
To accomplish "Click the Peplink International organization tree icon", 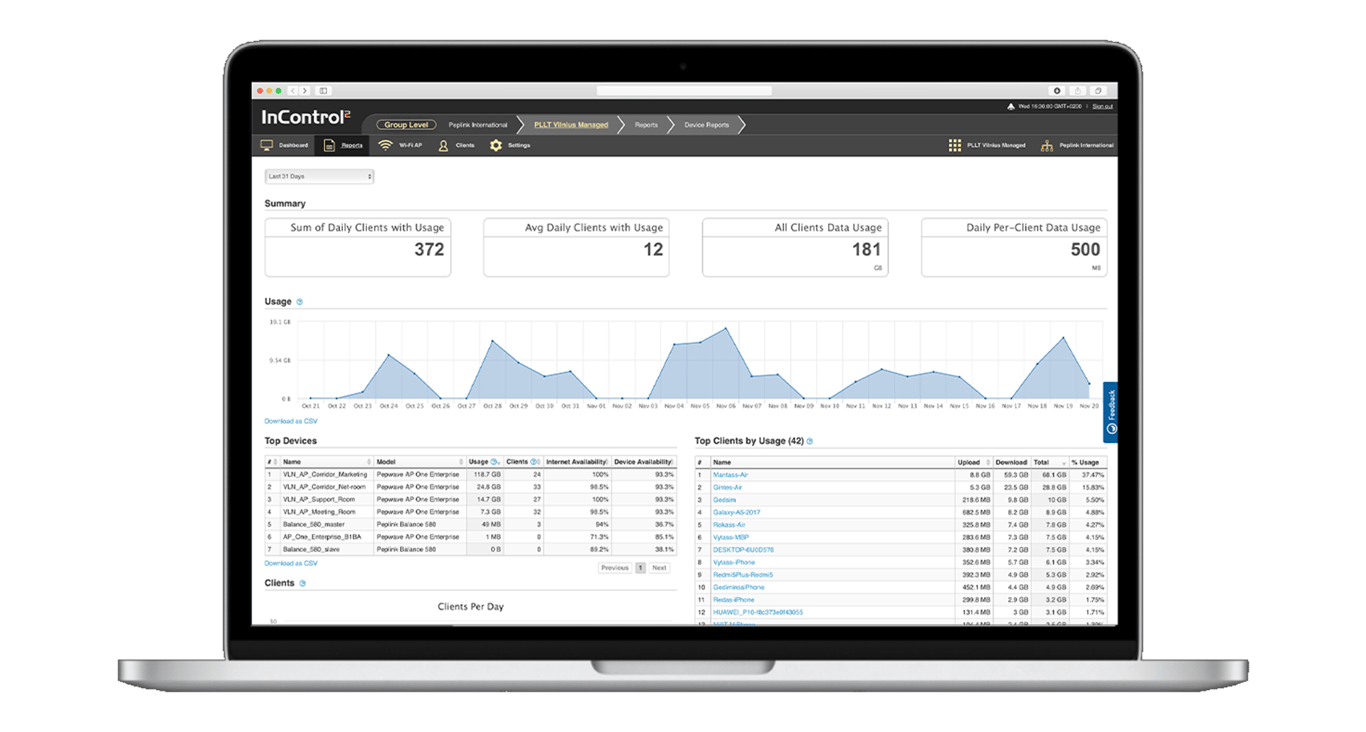I will 1047,145.
